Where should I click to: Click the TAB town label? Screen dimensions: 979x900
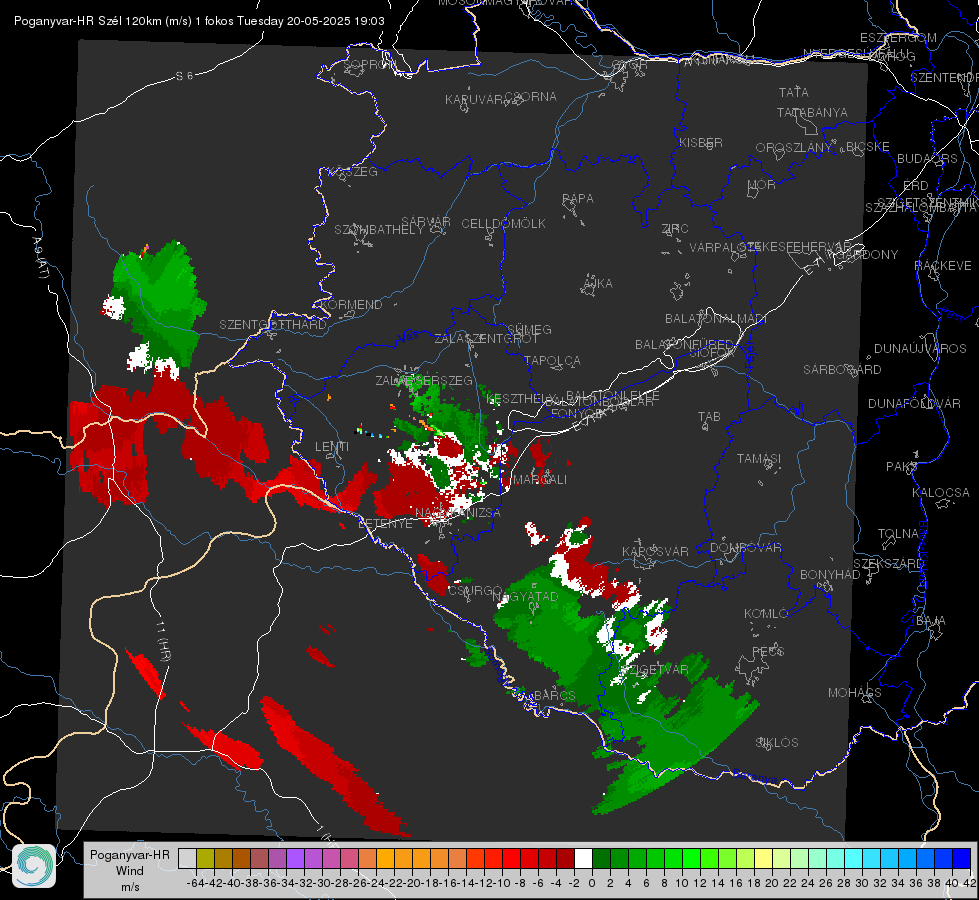709,417
